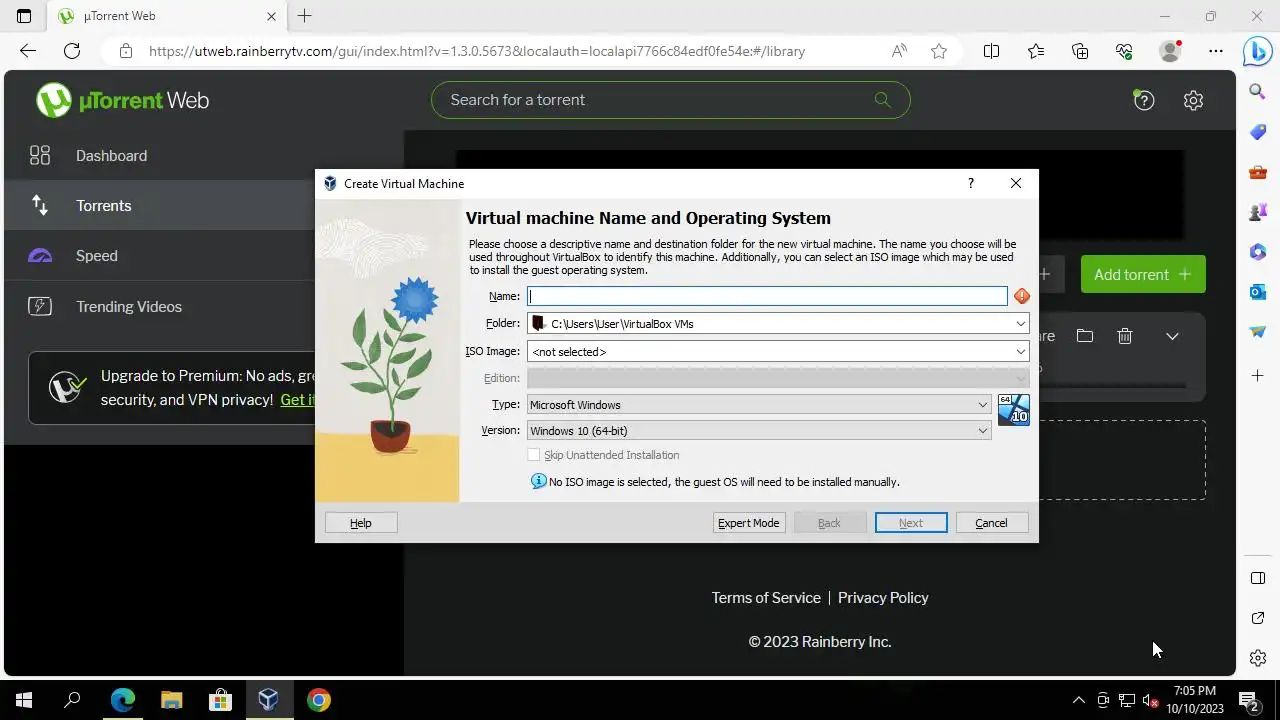Click the Next button
Viewport: 1280px width, 720px height.
911,523
